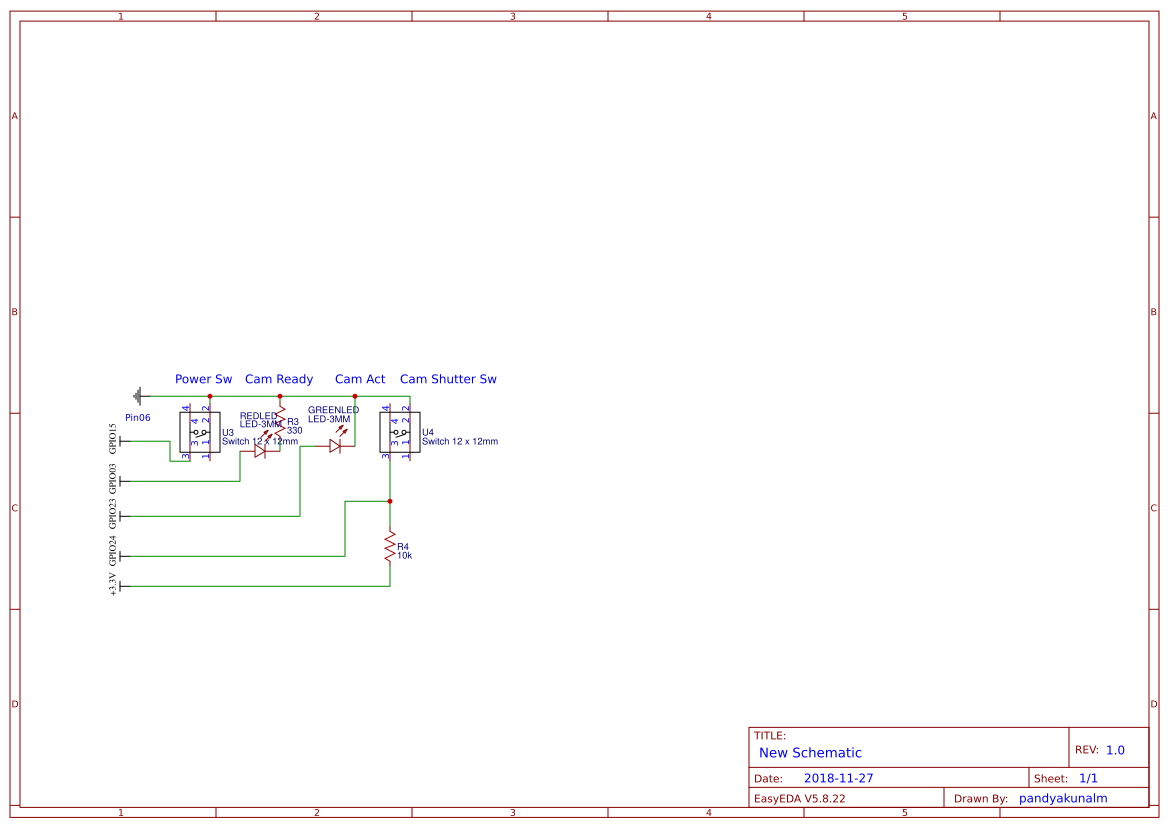Screen dimensions: 1169x828
Task: Click the junction dot under Cam Ready
Action: point(280,396)
